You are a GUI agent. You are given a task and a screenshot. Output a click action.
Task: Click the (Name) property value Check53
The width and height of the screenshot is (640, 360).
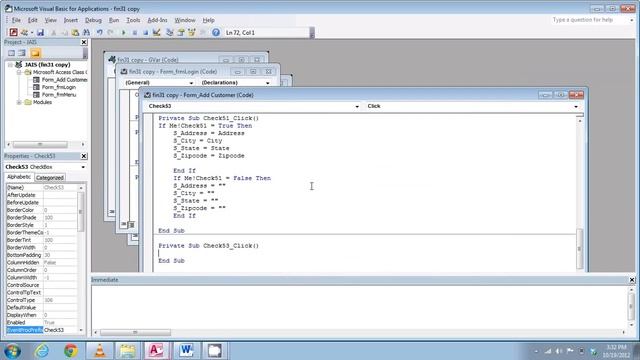coord(60,187)
